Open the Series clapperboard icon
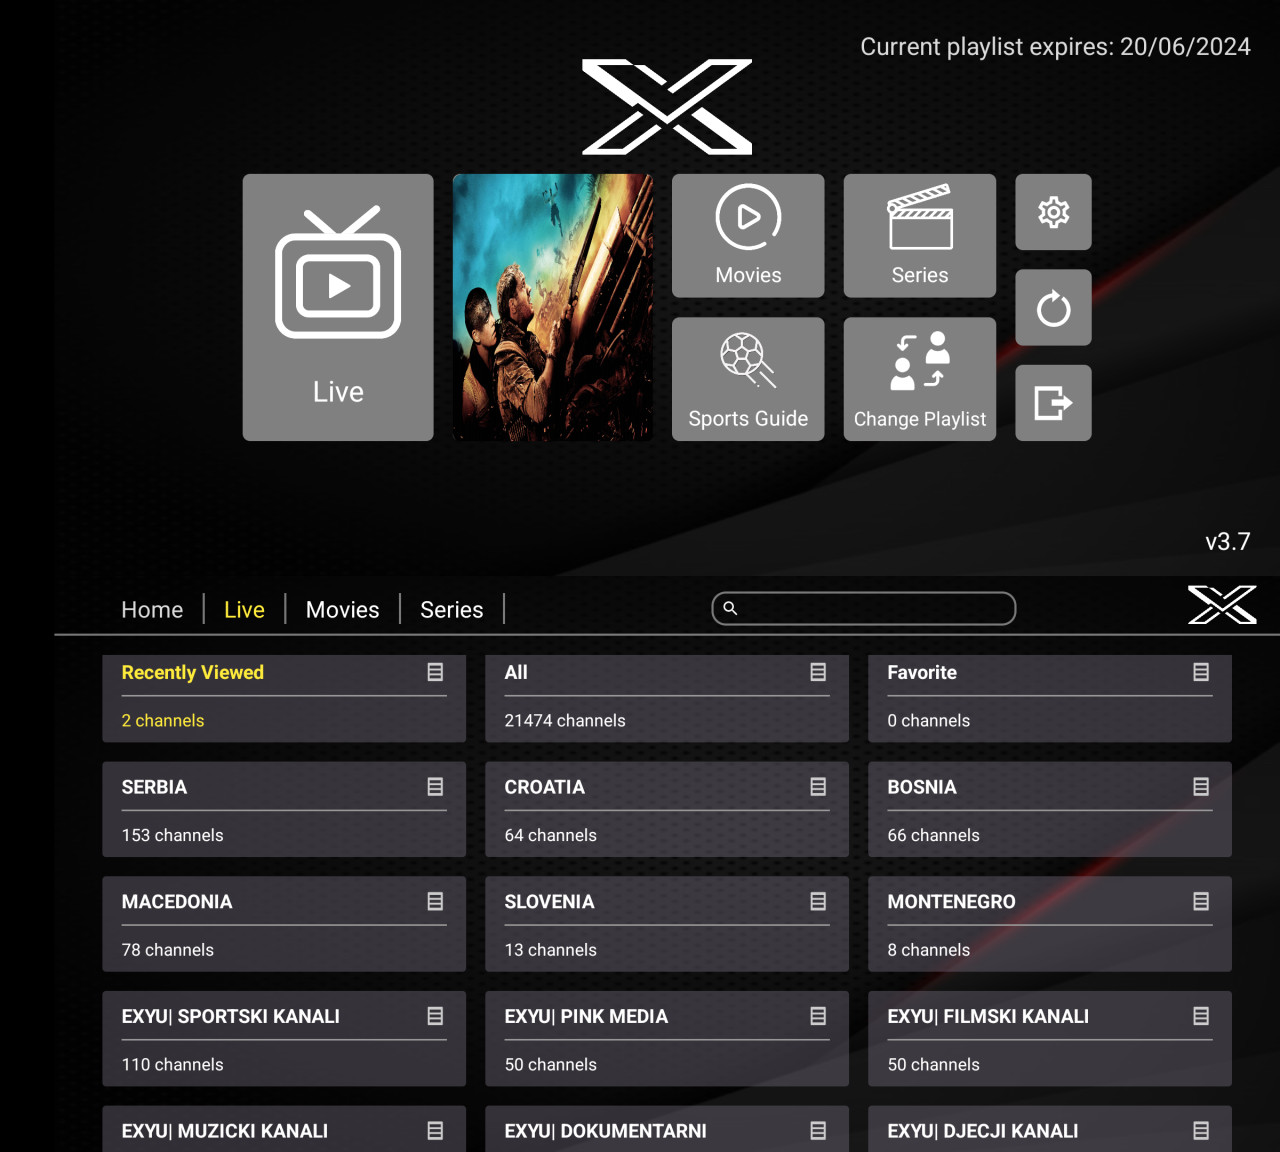 pyautogui.click(x=918, y=235)
